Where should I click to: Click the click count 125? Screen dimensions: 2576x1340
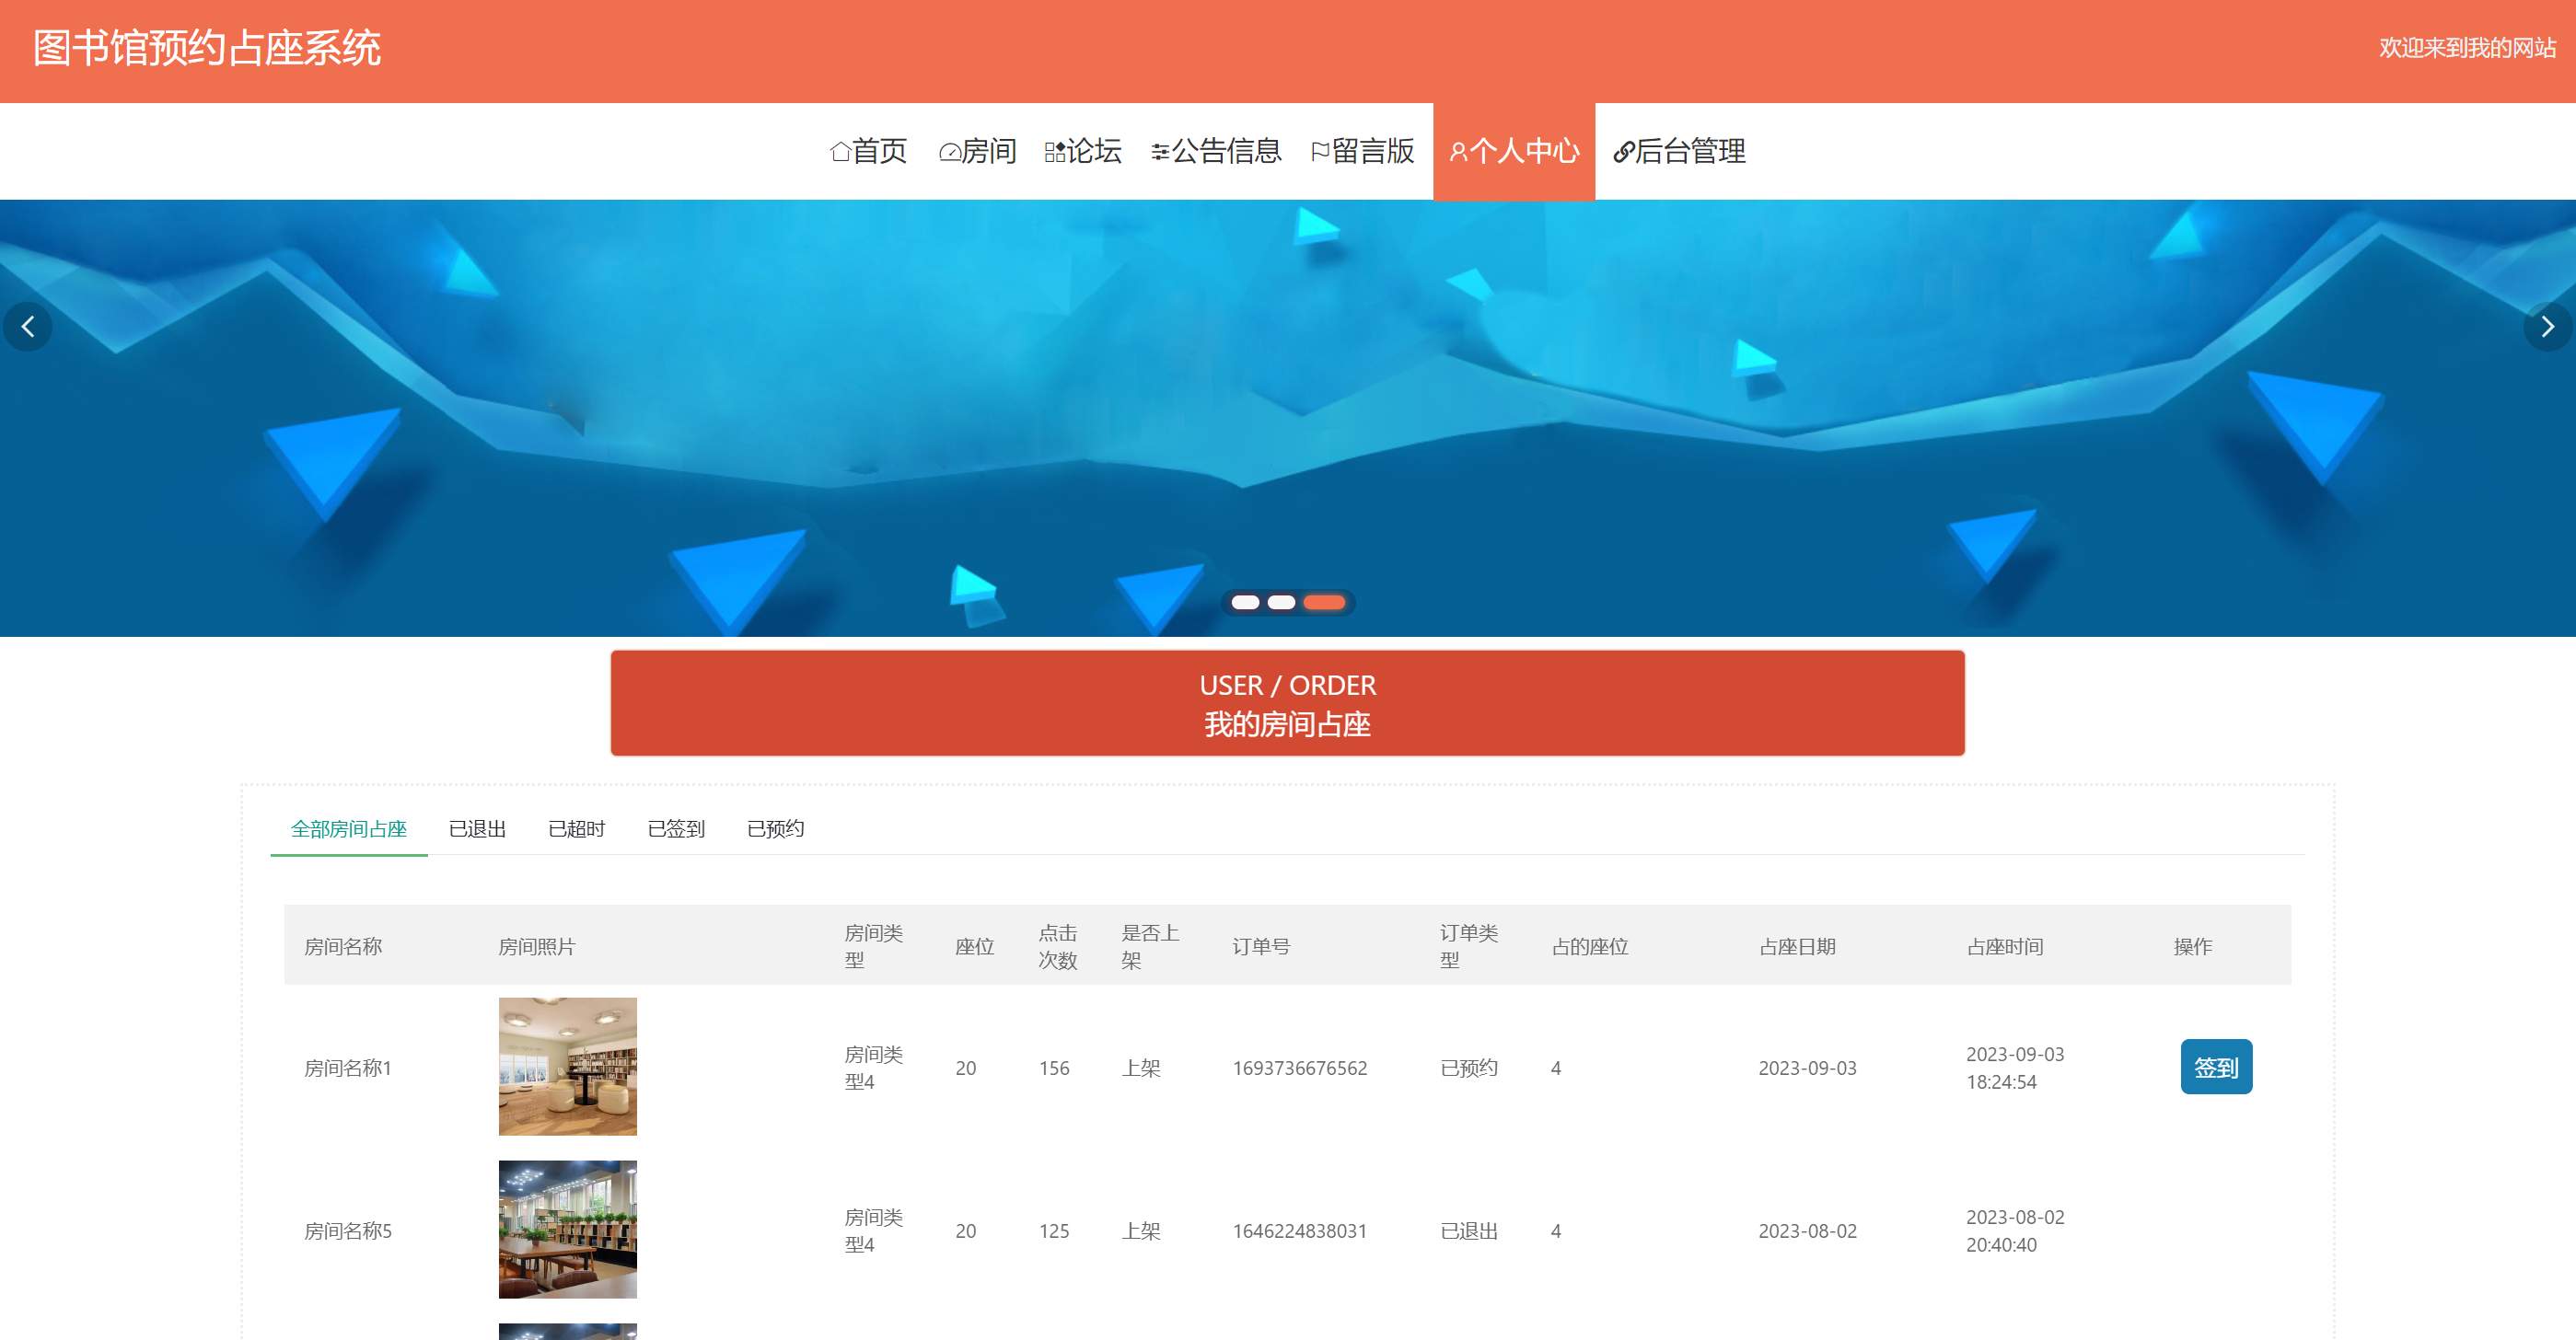pyautogui.click(x=1054, y=1231)
